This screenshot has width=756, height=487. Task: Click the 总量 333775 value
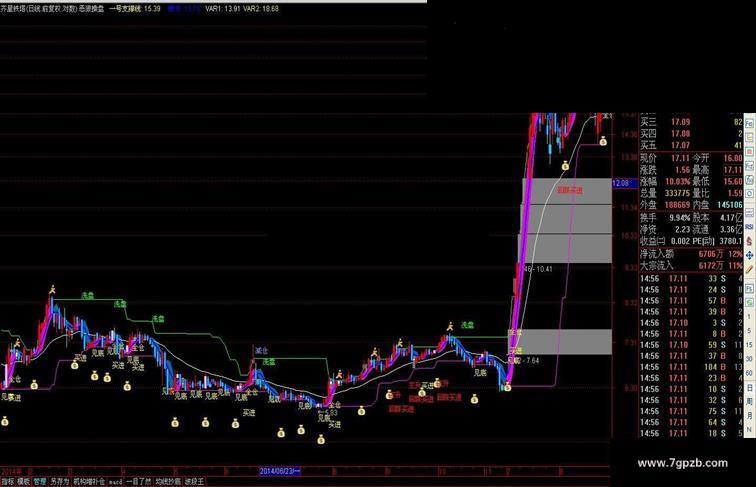tap(677, 193)
